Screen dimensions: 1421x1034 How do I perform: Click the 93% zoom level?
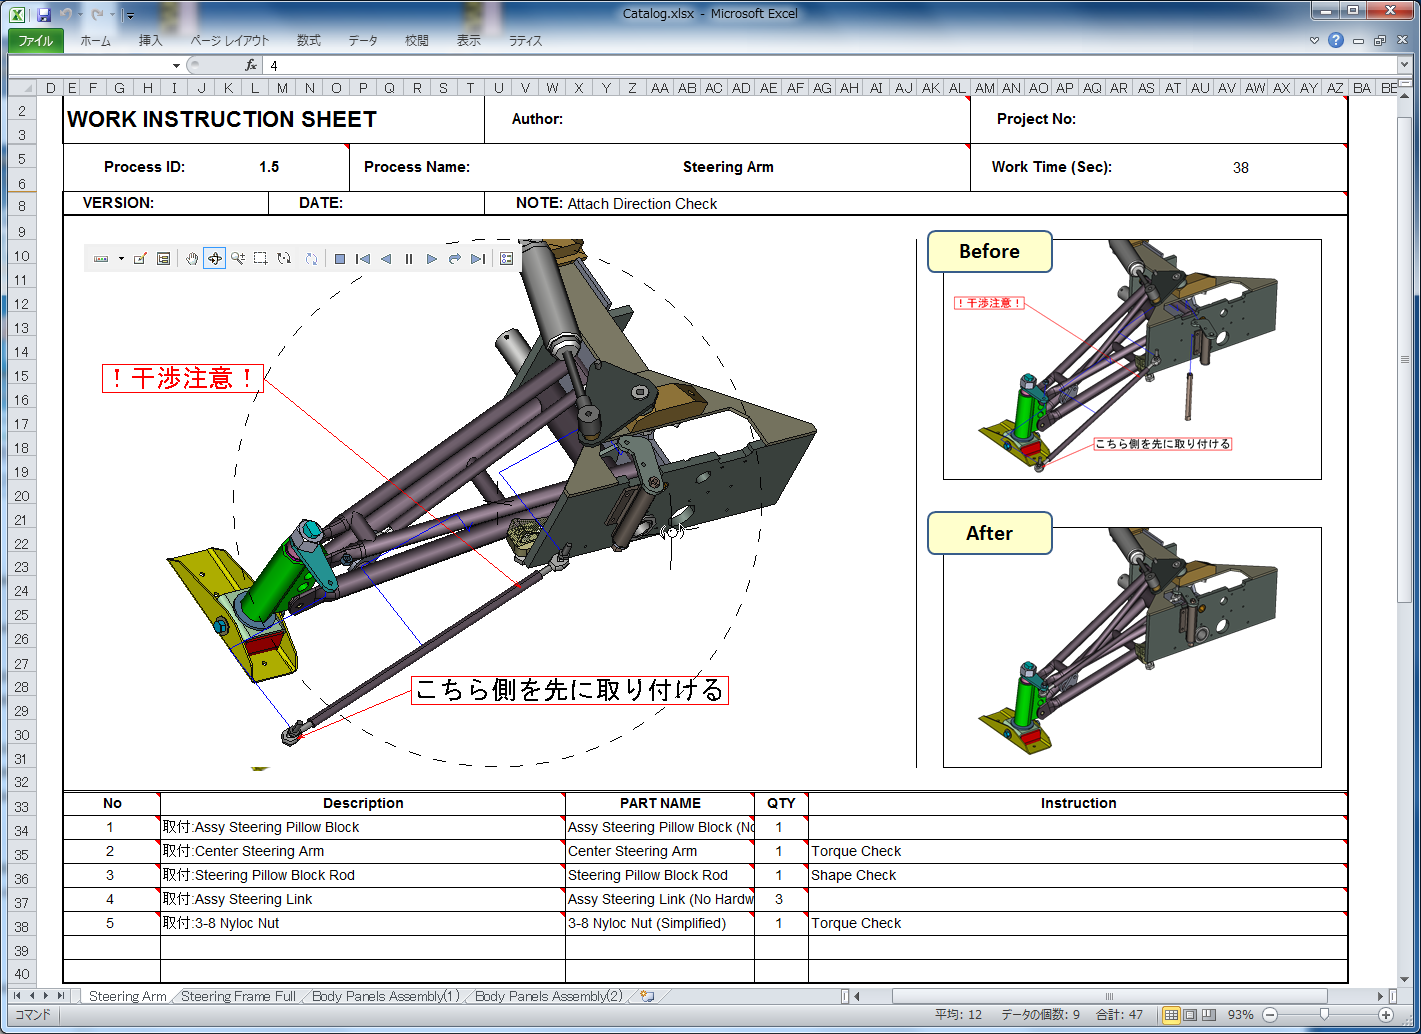[1241, 1015]
